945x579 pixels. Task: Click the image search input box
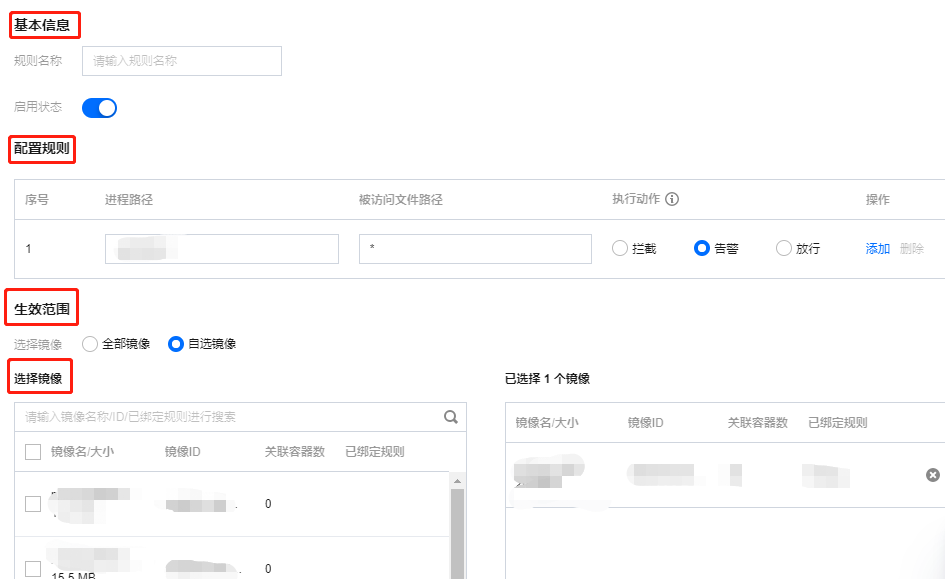tap(228, 417)
